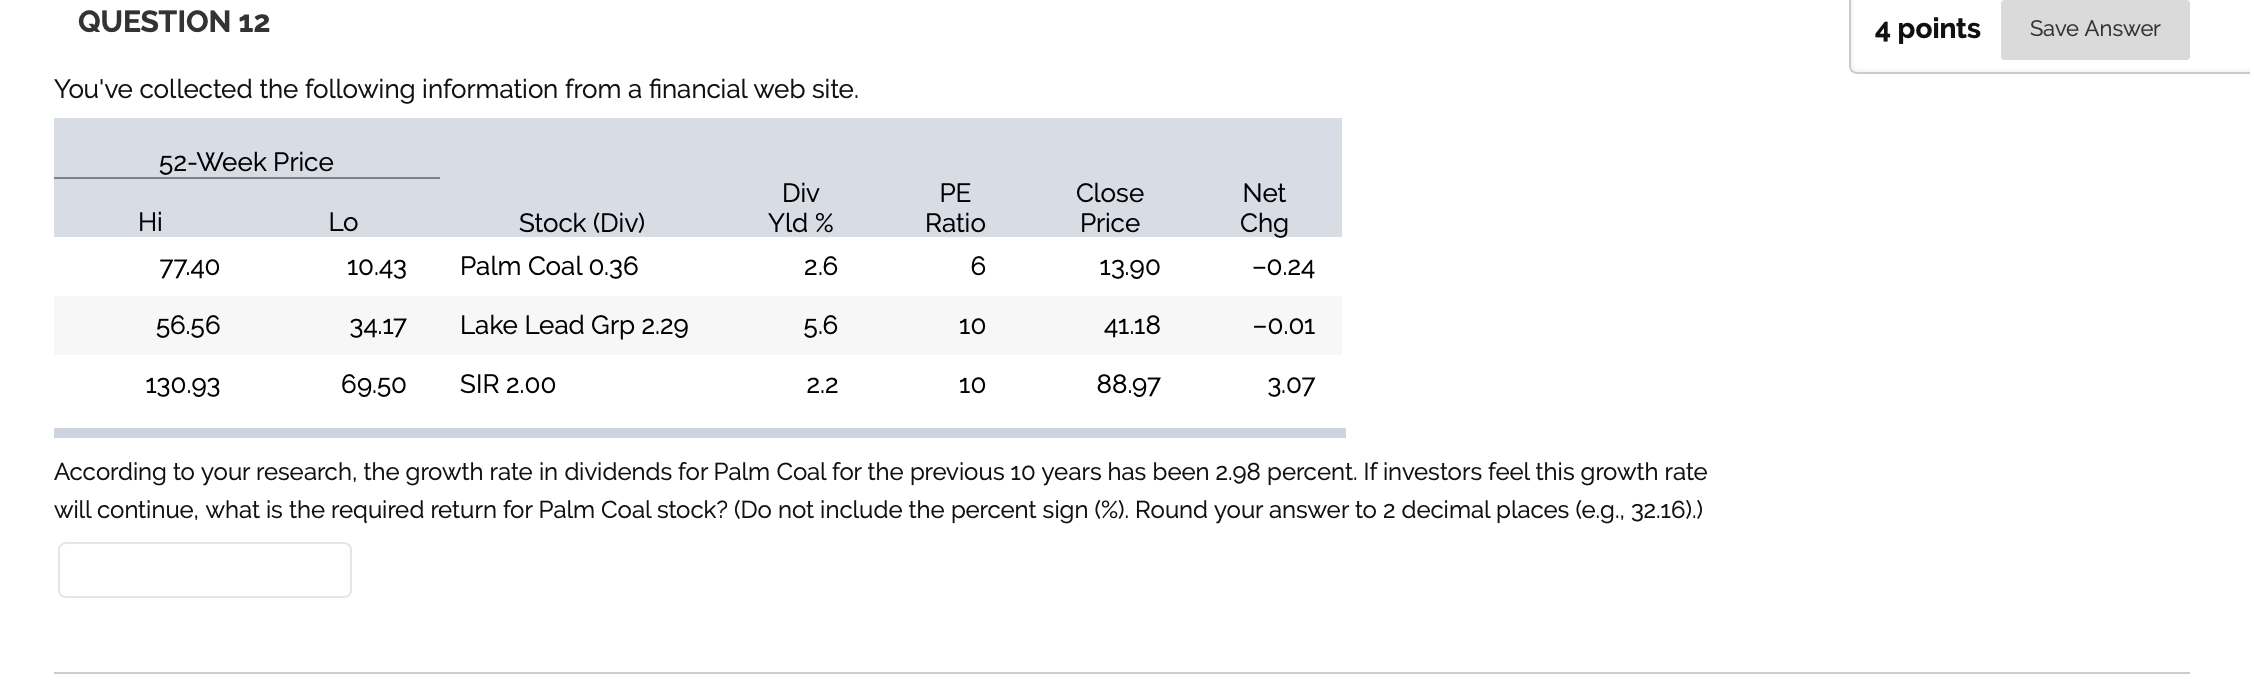This screenshot has height=686, width=2254.
Task: Click SIR's net change value 3.07
Action: pyautogui.click(x=1290, y=385)
